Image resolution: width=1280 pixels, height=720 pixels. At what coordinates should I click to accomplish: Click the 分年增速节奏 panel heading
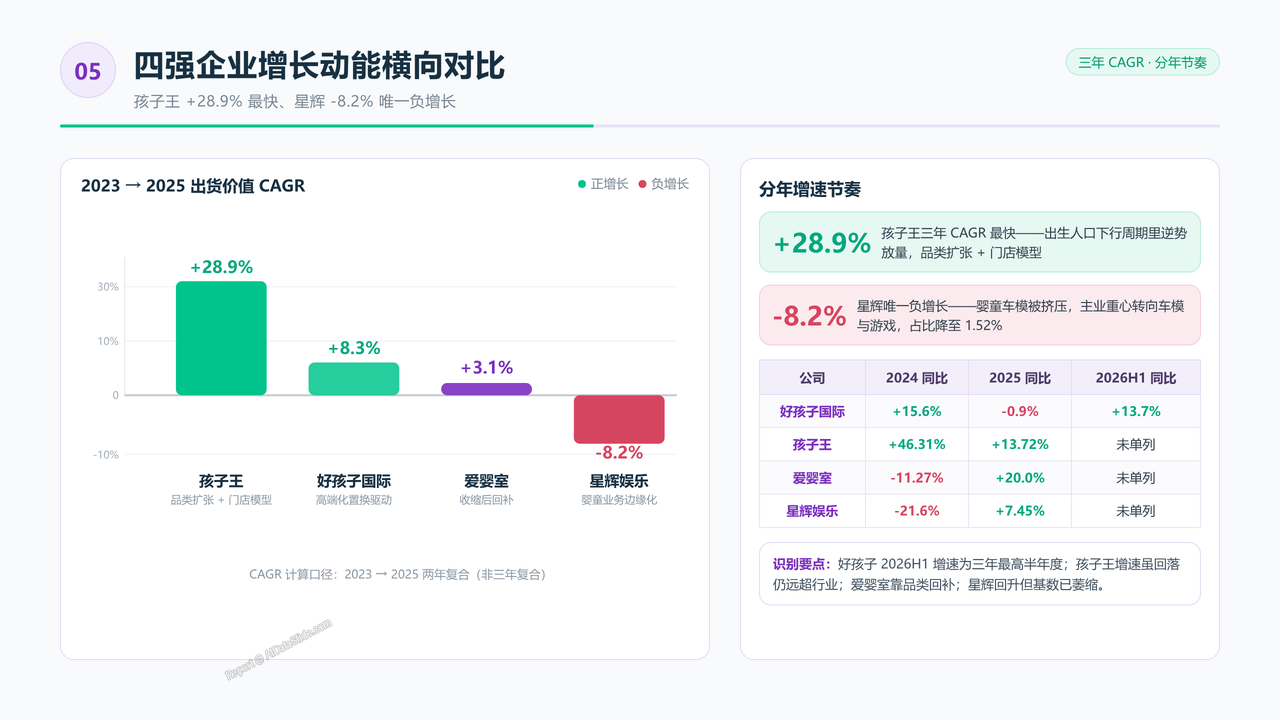coord(810,189)
